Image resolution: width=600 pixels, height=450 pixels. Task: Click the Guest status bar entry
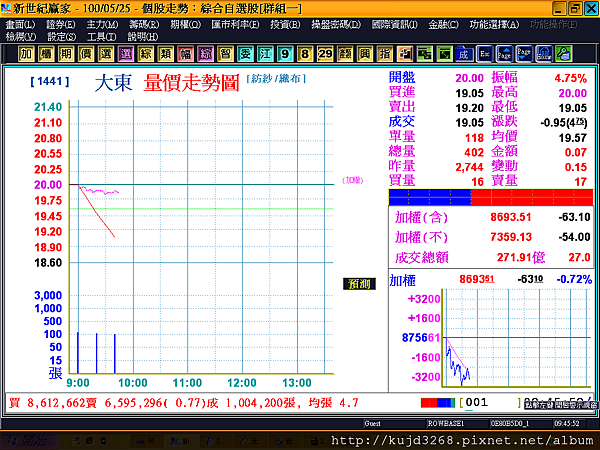click(x=372, y=423)
